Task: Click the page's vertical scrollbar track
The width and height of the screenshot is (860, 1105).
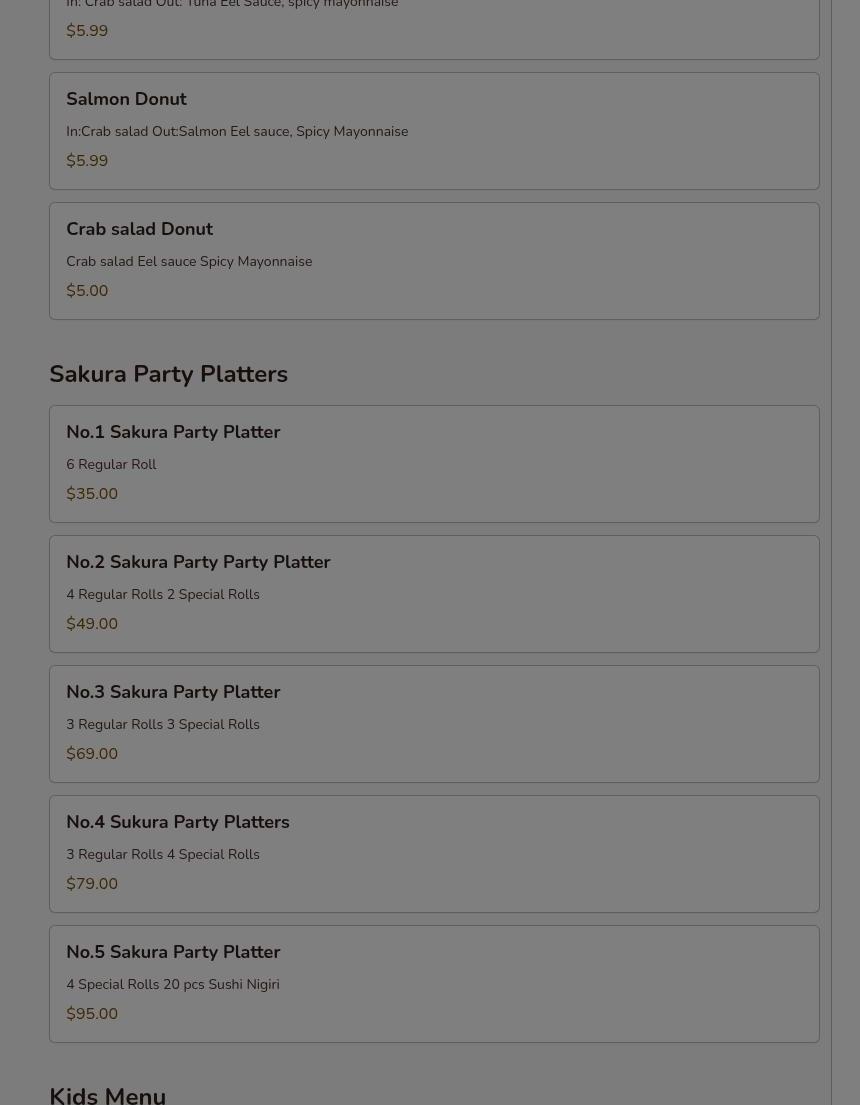Action: pos(846,552)
